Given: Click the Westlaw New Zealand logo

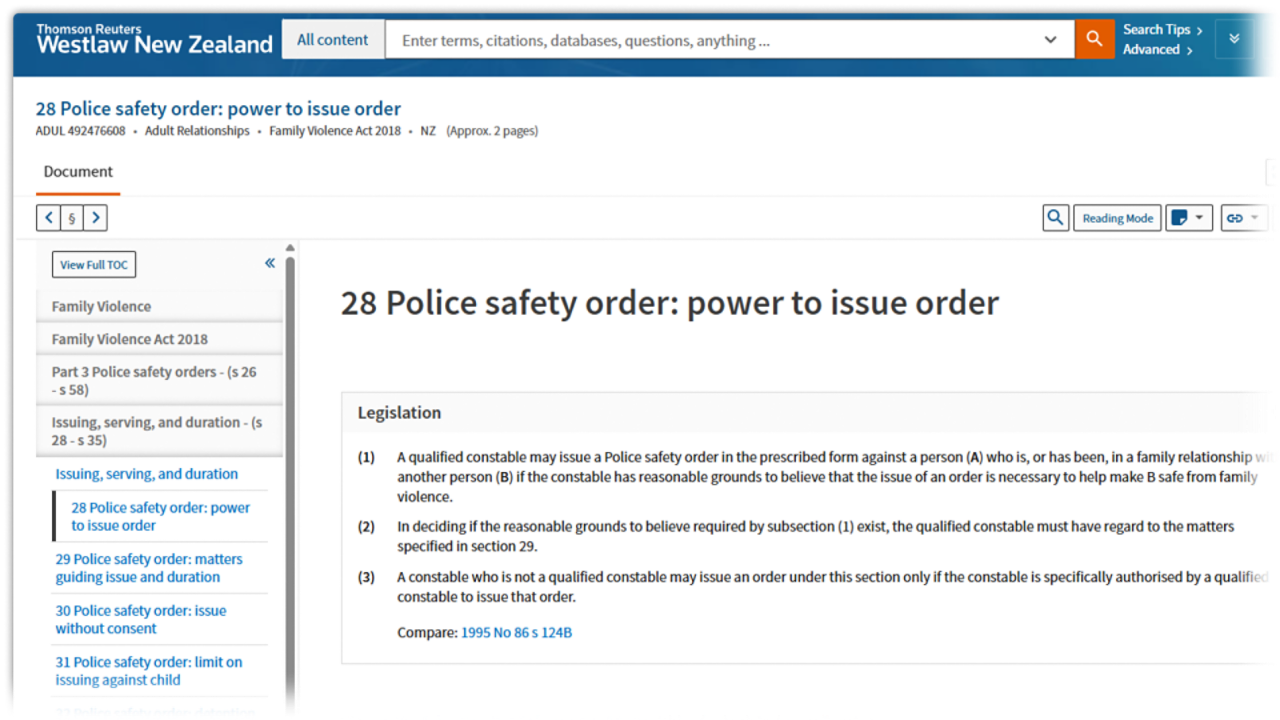Looking at the screenshot, I should [154, 40].
